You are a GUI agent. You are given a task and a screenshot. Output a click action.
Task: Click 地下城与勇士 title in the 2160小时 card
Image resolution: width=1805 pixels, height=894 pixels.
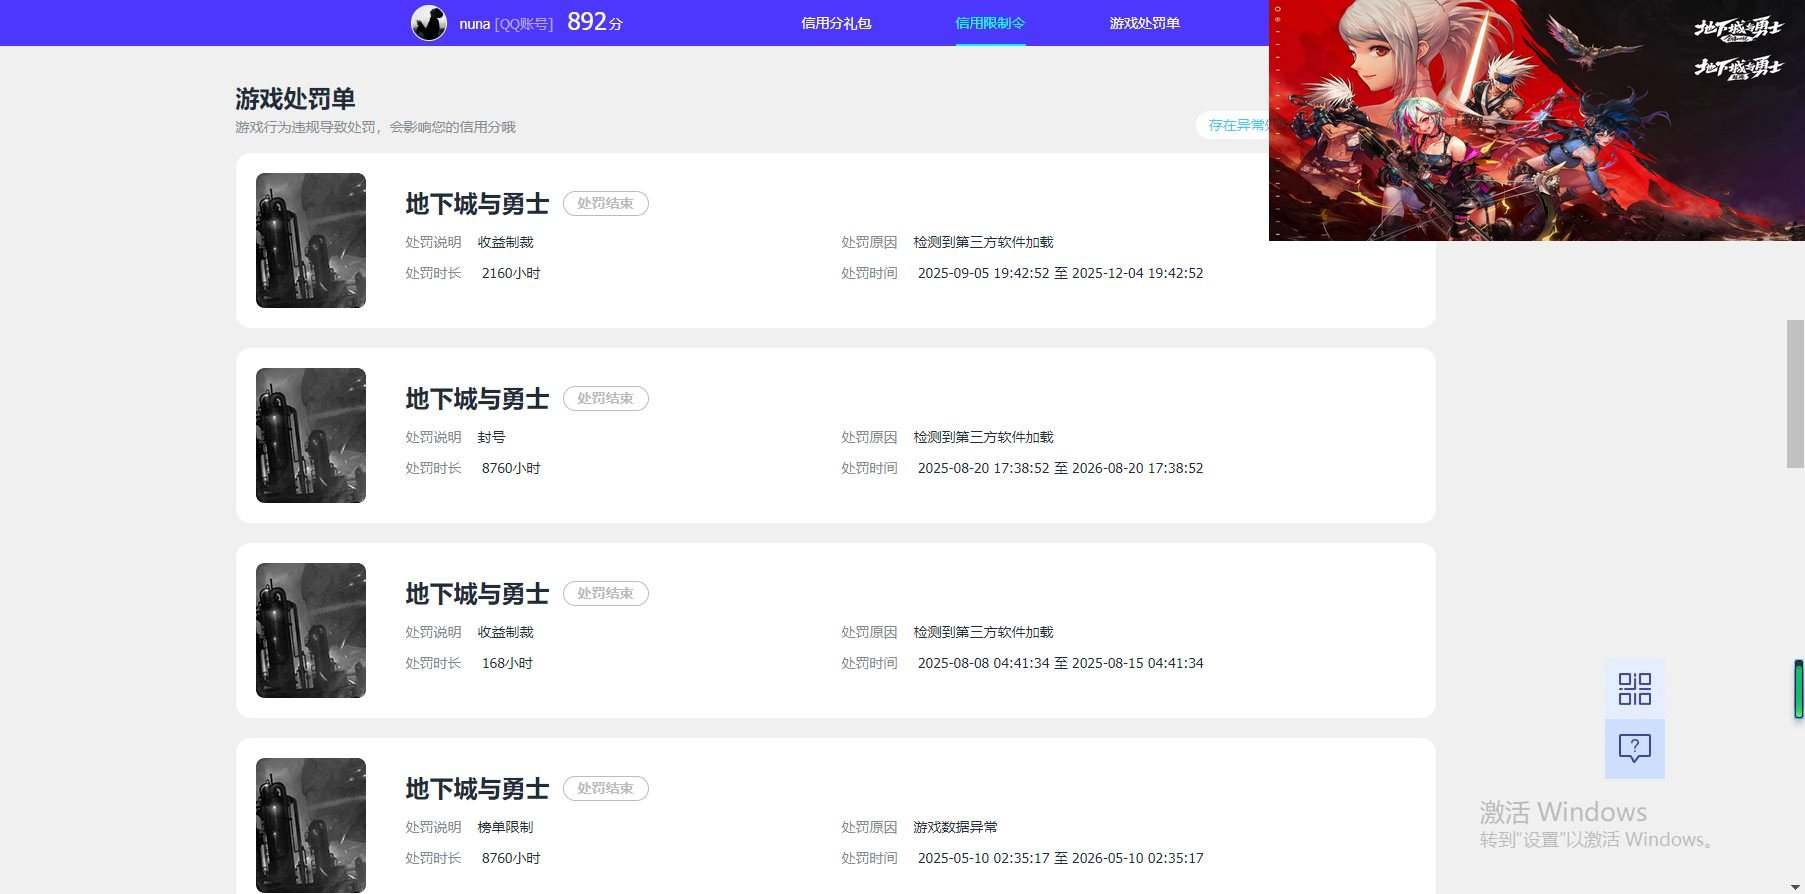477,204
